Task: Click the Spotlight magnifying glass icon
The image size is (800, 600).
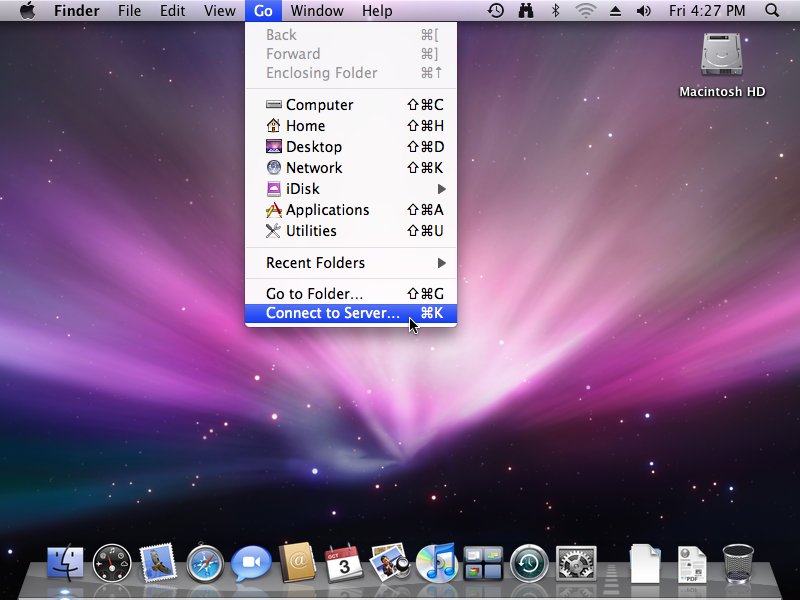Action: [x=772, y=11]
